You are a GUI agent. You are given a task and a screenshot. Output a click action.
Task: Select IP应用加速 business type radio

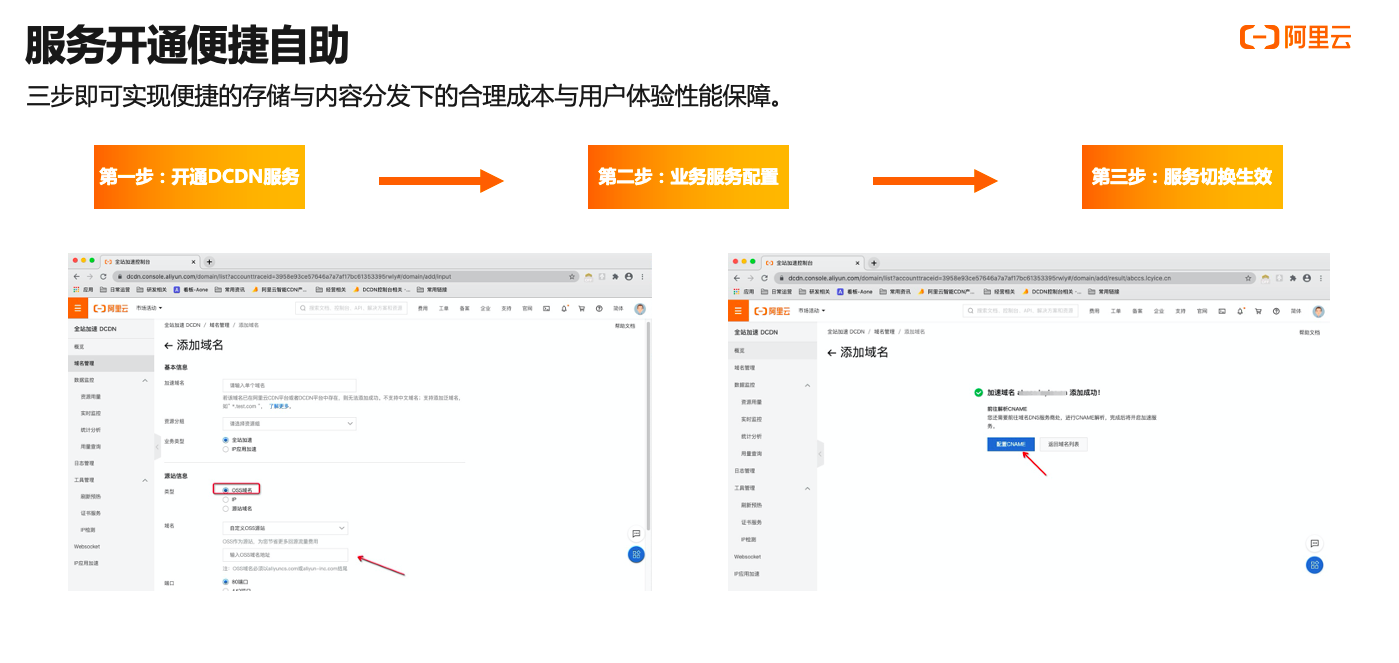(225, 449)
